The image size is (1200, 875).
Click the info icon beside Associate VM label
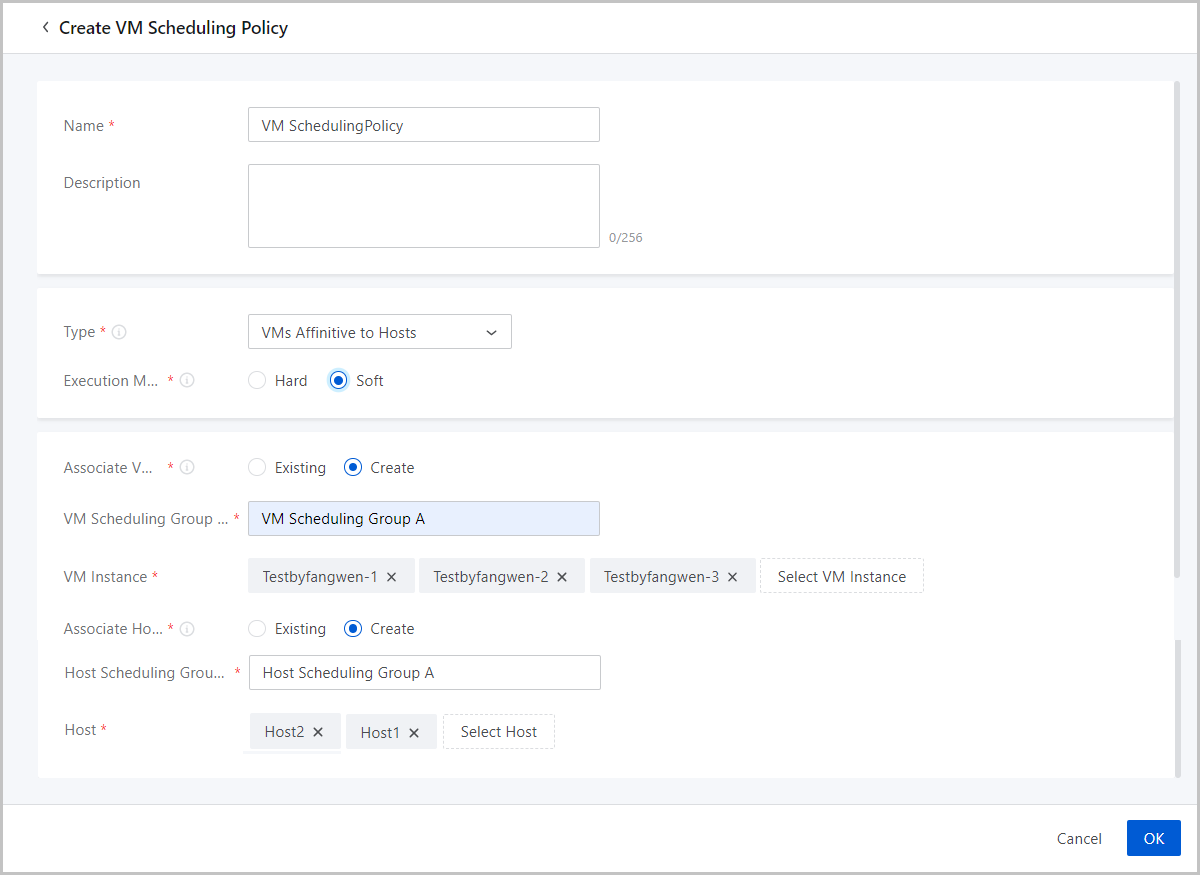point(187,467)
